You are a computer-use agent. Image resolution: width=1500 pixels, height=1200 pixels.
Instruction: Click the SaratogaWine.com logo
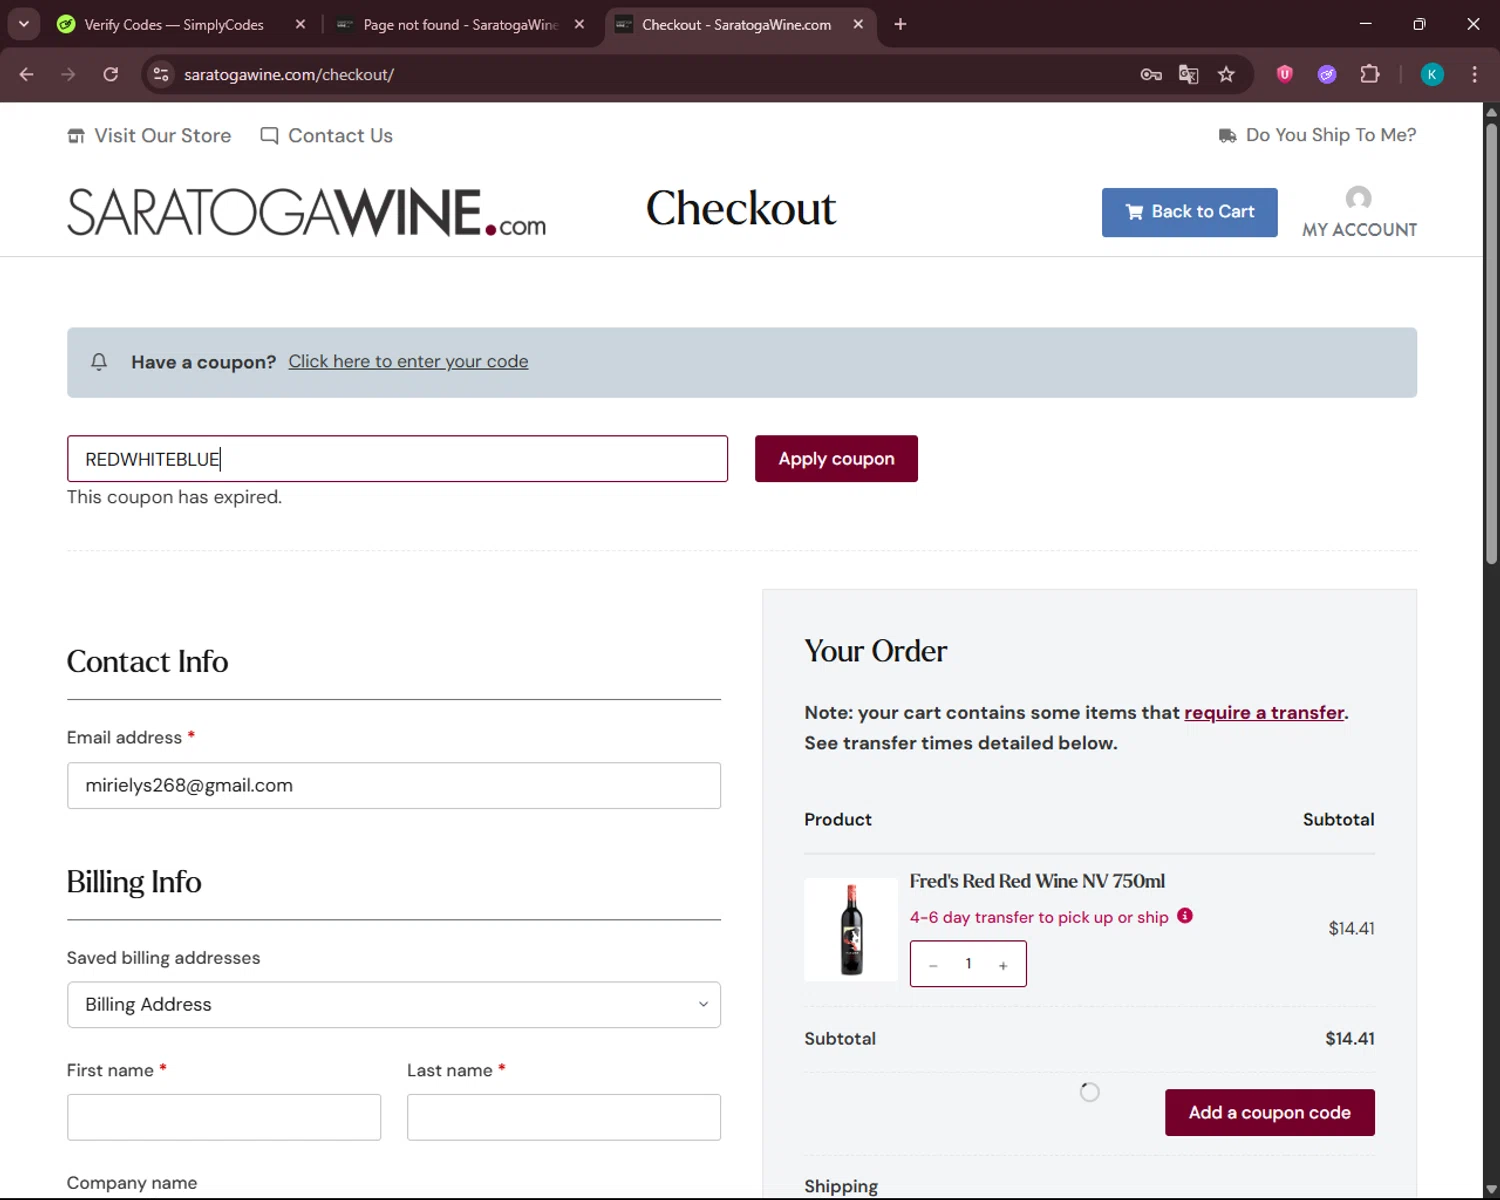click(306, 212)
